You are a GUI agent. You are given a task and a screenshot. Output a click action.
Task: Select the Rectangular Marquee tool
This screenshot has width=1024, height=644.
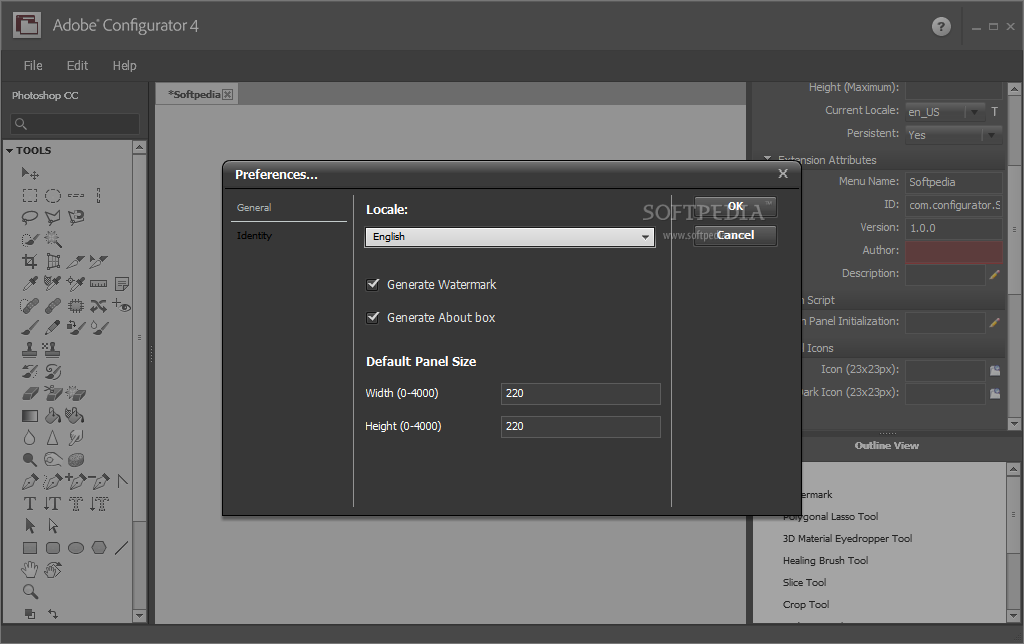click(x=29, y=195)
